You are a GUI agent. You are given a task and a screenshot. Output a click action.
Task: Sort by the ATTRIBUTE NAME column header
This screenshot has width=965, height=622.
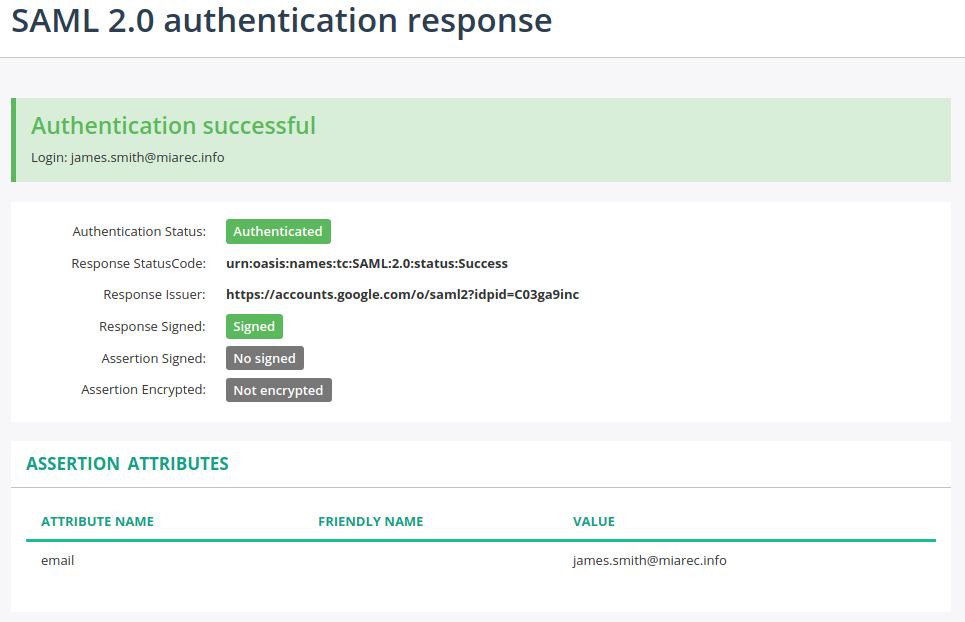97,521
